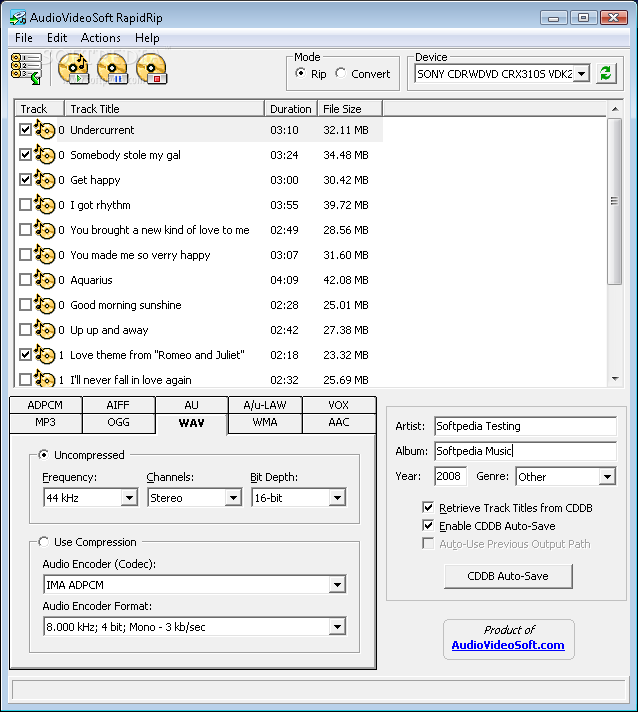
Task: Switch to the AU format tab
Action: point(192,405)
